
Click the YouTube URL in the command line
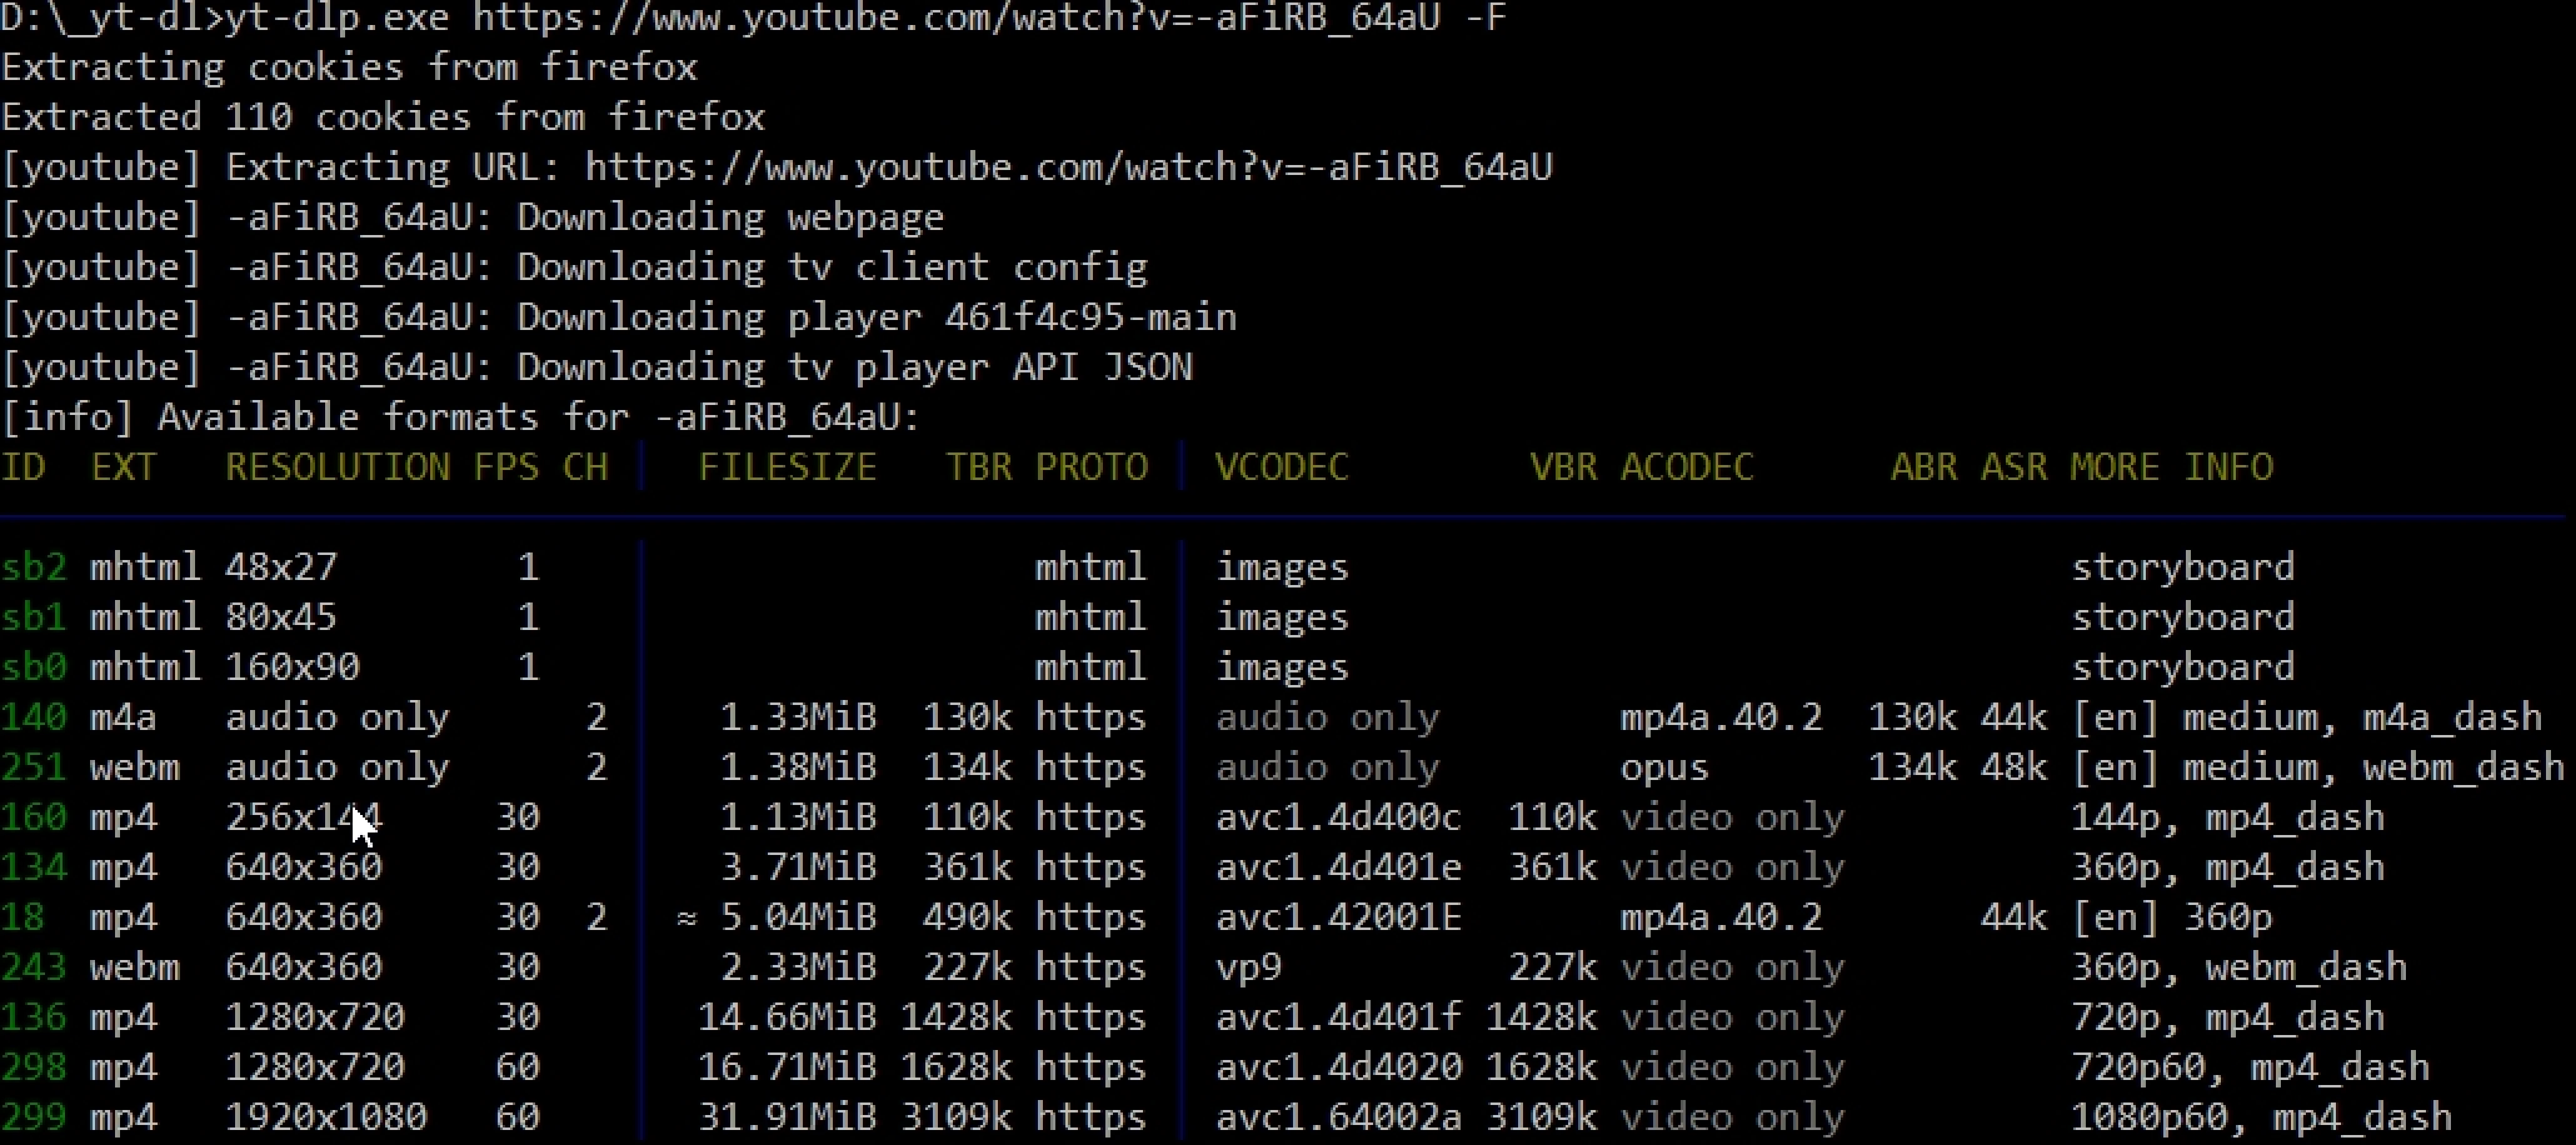(x=956, y=17)
